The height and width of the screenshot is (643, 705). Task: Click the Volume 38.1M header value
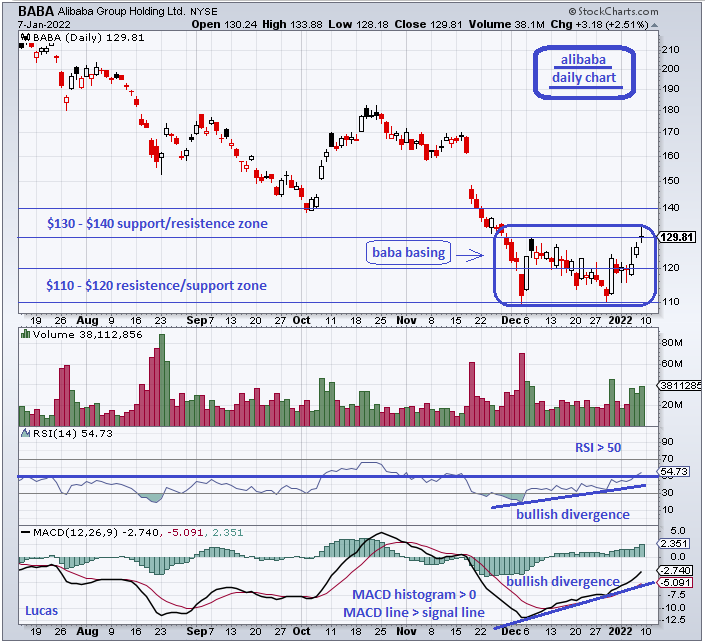[x=506, y=24]
